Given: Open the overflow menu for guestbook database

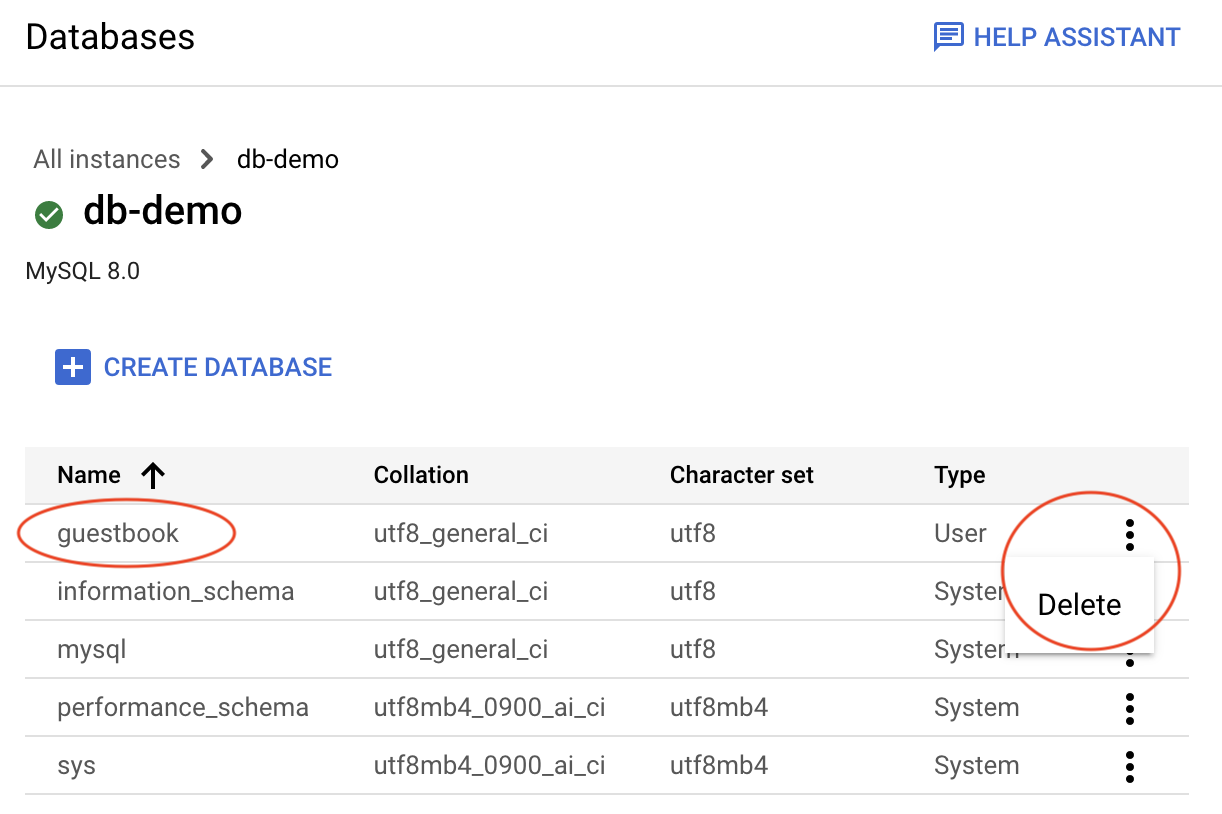Looking at the screenshot, I should (x=1129, y=533).
